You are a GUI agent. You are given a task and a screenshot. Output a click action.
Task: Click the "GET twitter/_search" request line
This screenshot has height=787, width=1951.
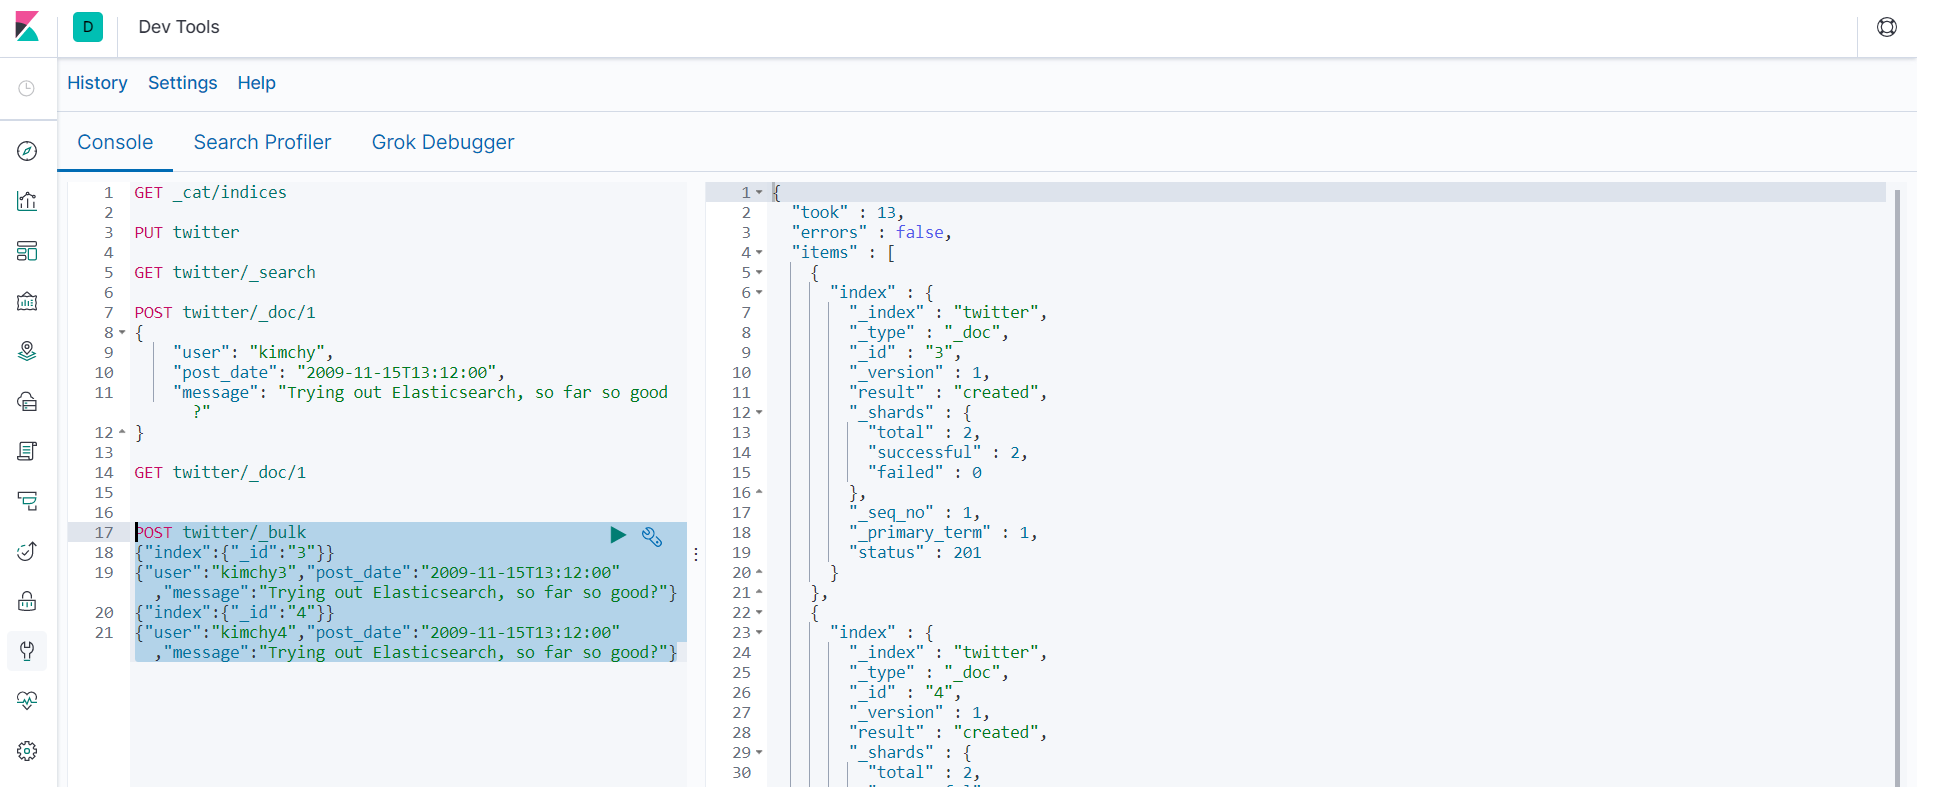point(225,272)
